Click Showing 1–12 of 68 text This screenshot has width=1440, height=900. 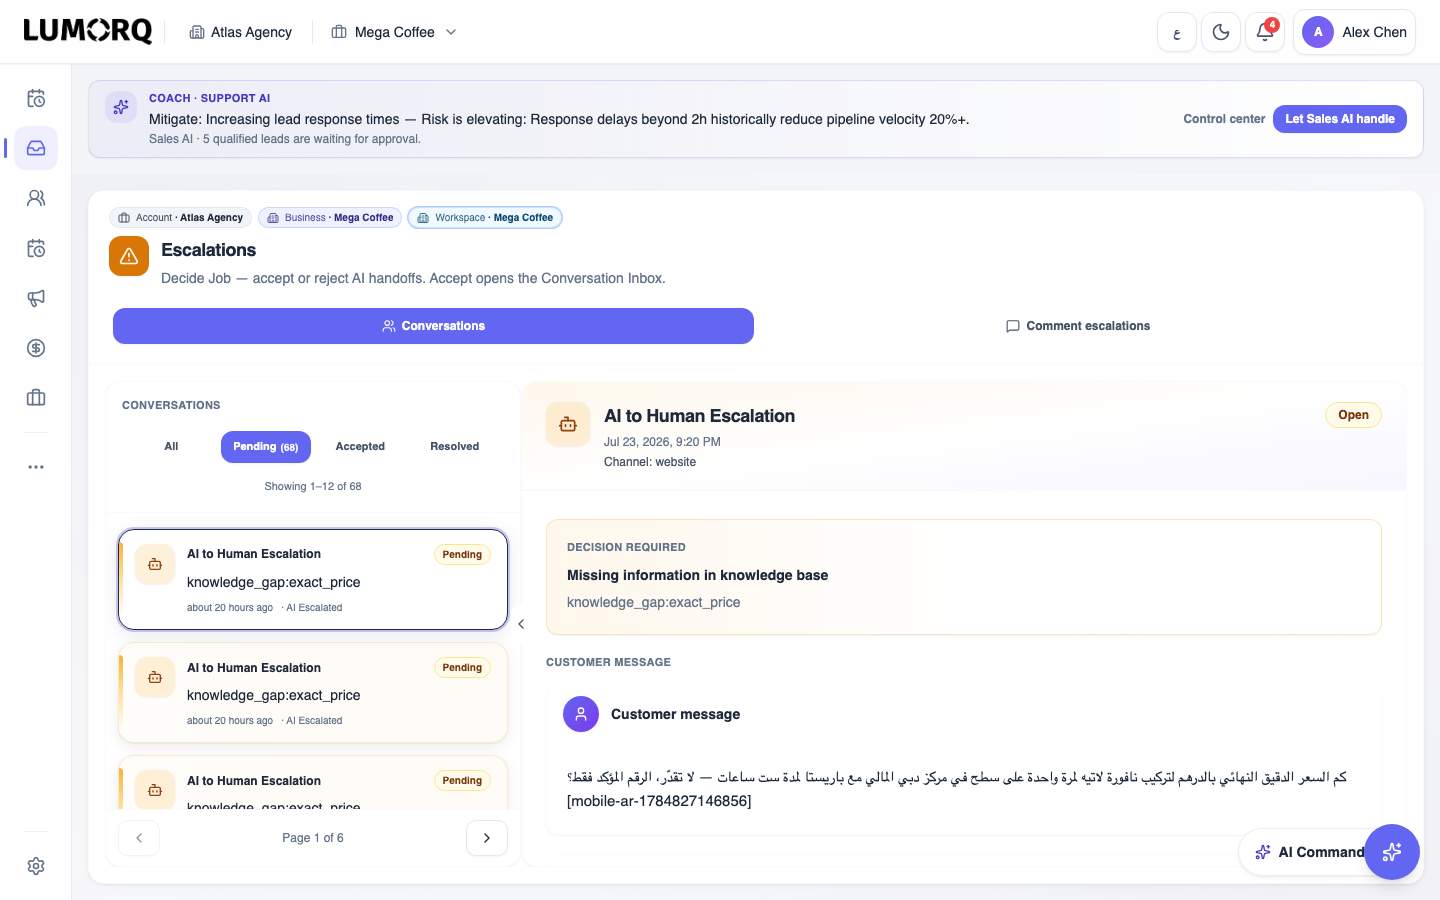(x=313, y=487)
